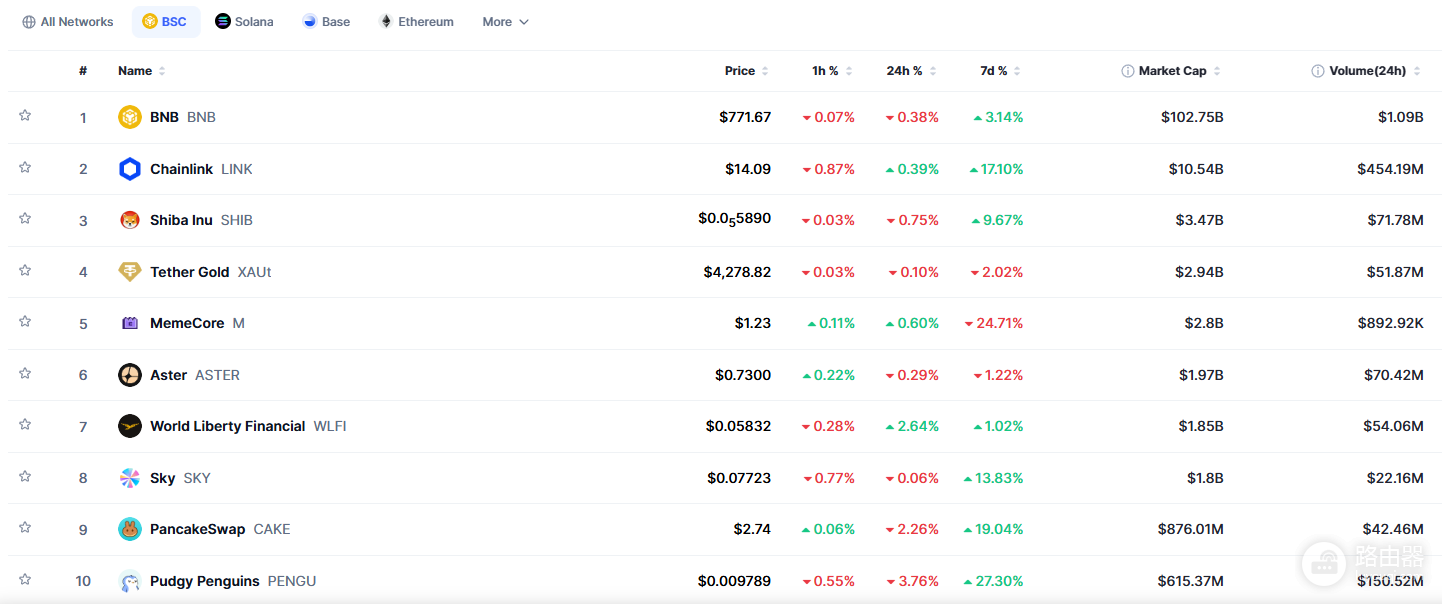This screenshot has width=1442, height=604.
Task: Click the Sky colorful logo icon
Action: [130, 478]
